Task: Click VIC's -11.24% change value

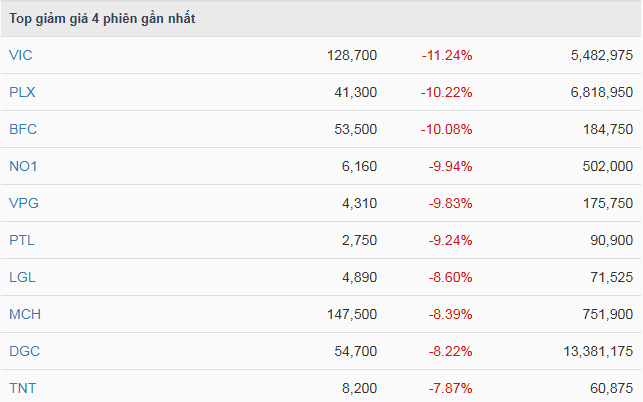Action: coord(446,55)
